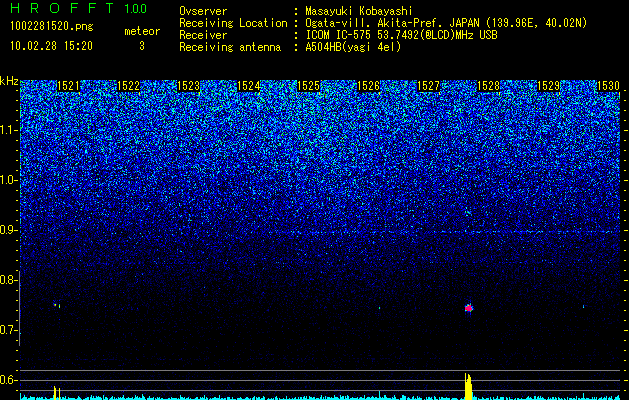Screen dimensions: 629x400
Task: Click the kHz axis unit label
Action: click(x=9, y=81)
